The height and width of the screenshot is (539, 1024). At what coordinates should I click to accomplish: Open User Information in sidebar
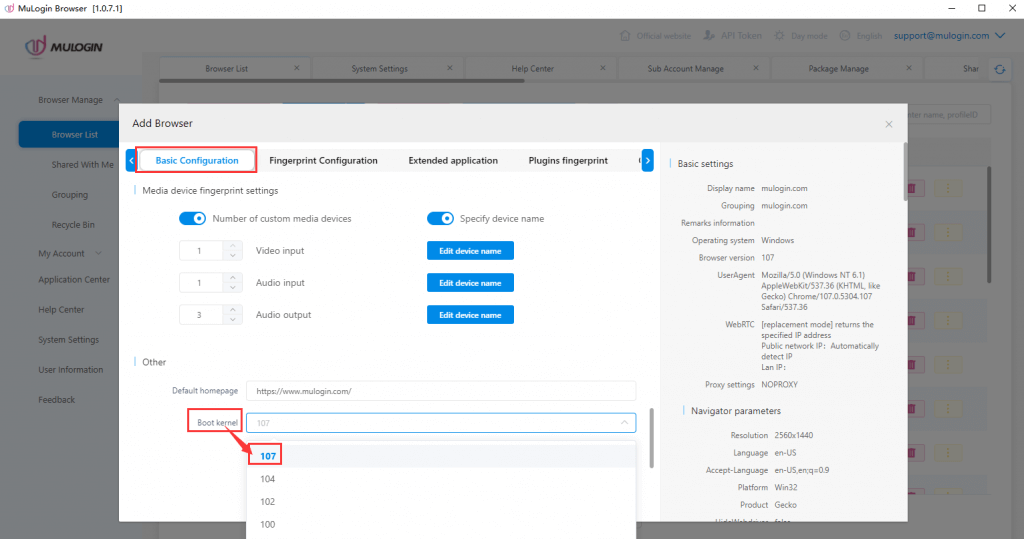[71, 370]
